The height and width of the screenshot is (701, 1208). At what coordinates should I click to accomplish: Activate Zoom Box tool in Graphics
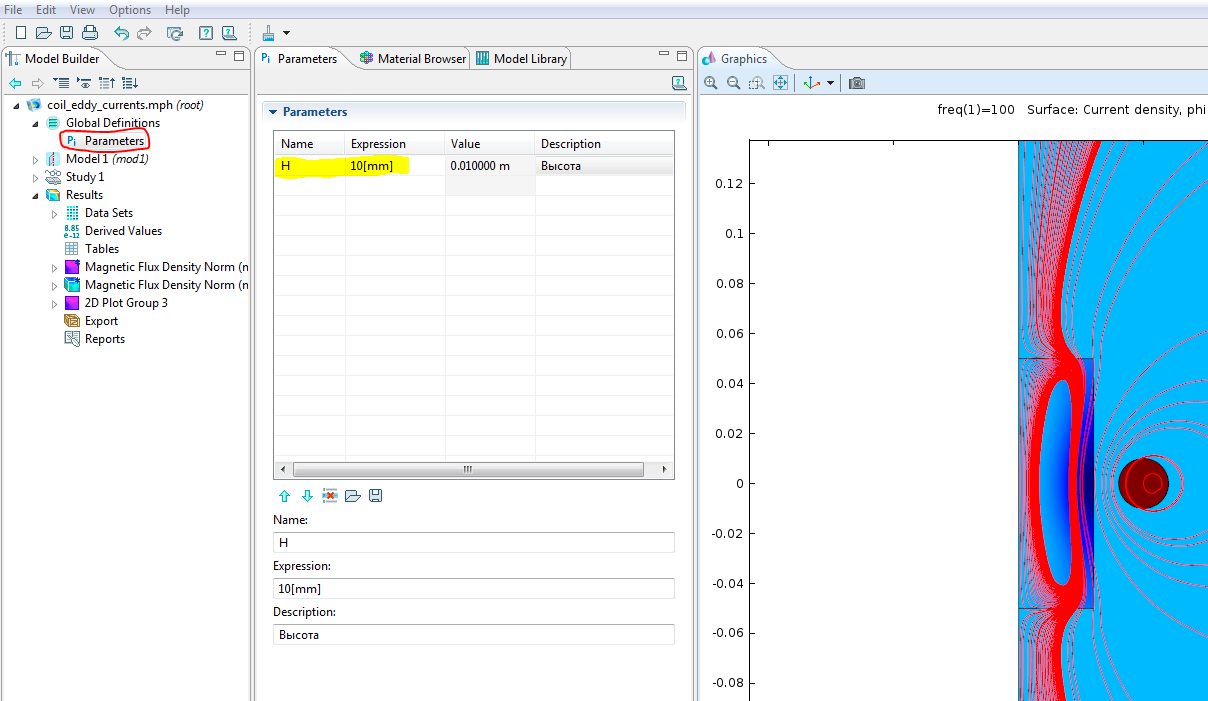pyautogui.click(x=757, y=83)
